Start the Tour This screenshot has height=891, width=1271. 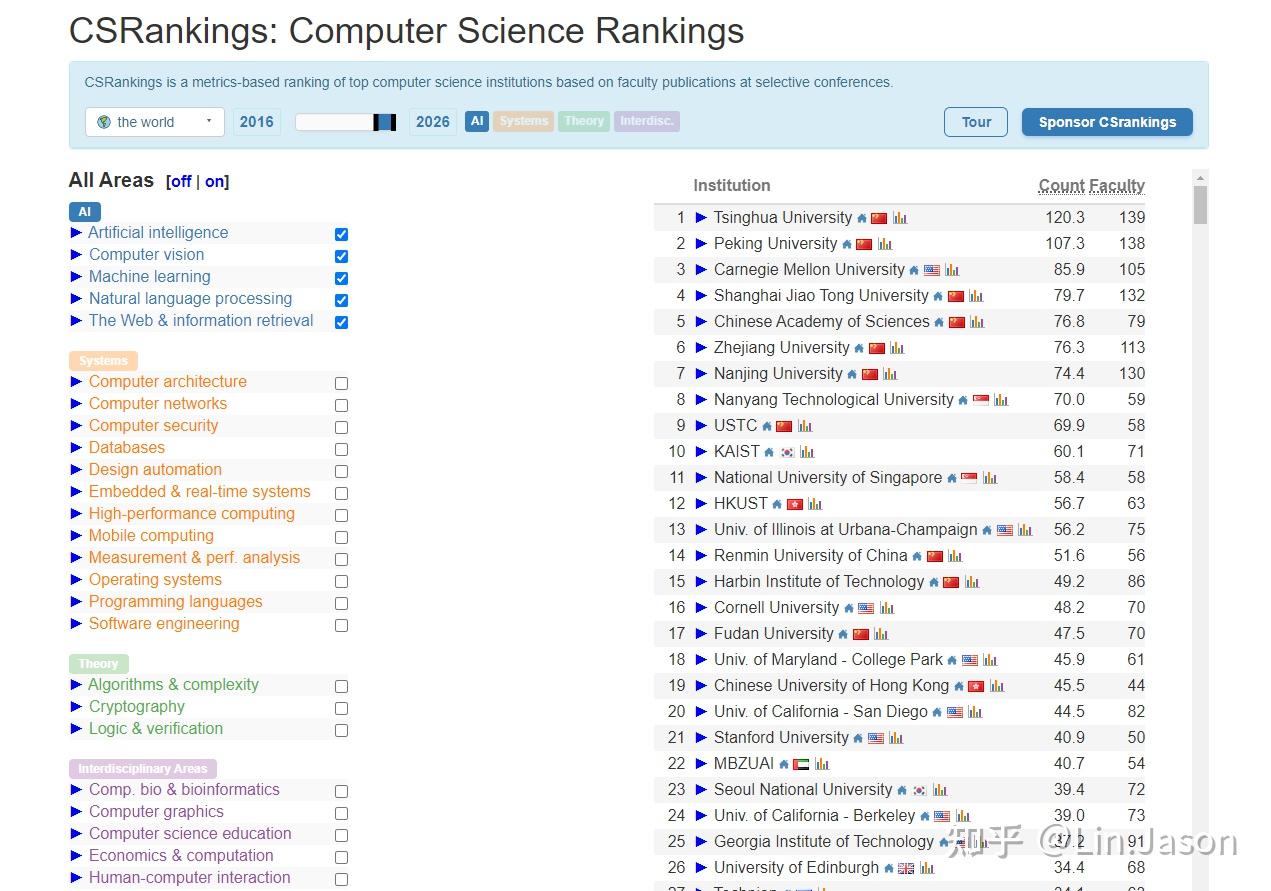tap(976, 122)
